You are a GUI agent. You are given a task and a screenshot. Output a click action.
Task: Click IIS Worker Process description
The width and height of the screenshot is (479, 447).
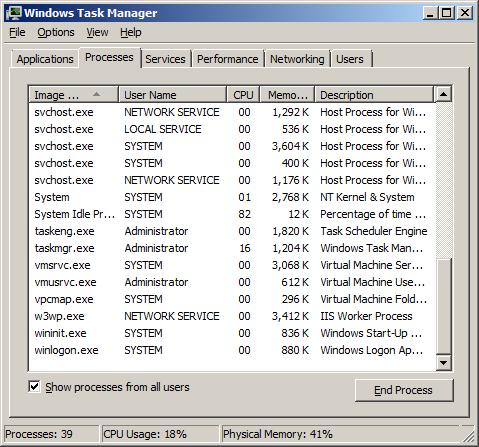coord(366,316)
